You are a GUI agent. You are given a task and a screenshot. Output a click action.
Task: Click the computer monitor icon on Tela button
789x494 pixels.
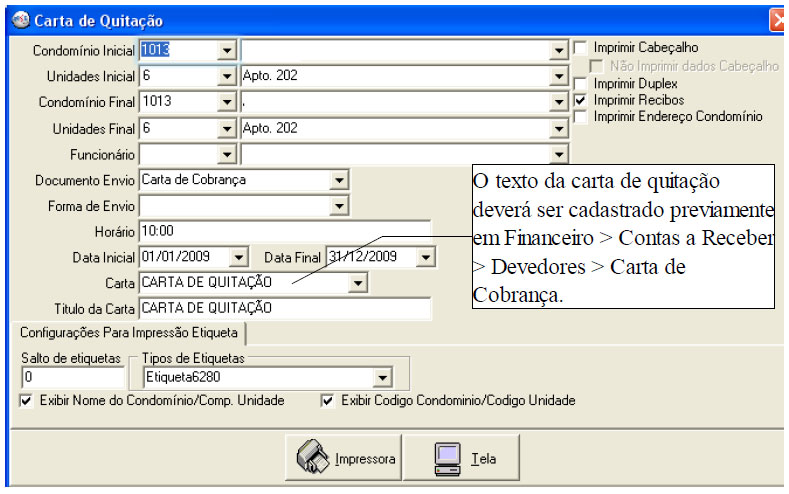[447, 458]
